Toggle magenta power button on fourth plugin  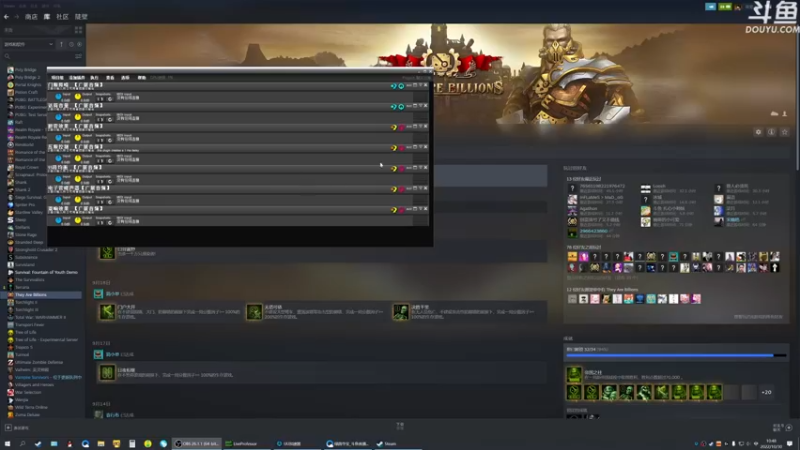(401, 148)
